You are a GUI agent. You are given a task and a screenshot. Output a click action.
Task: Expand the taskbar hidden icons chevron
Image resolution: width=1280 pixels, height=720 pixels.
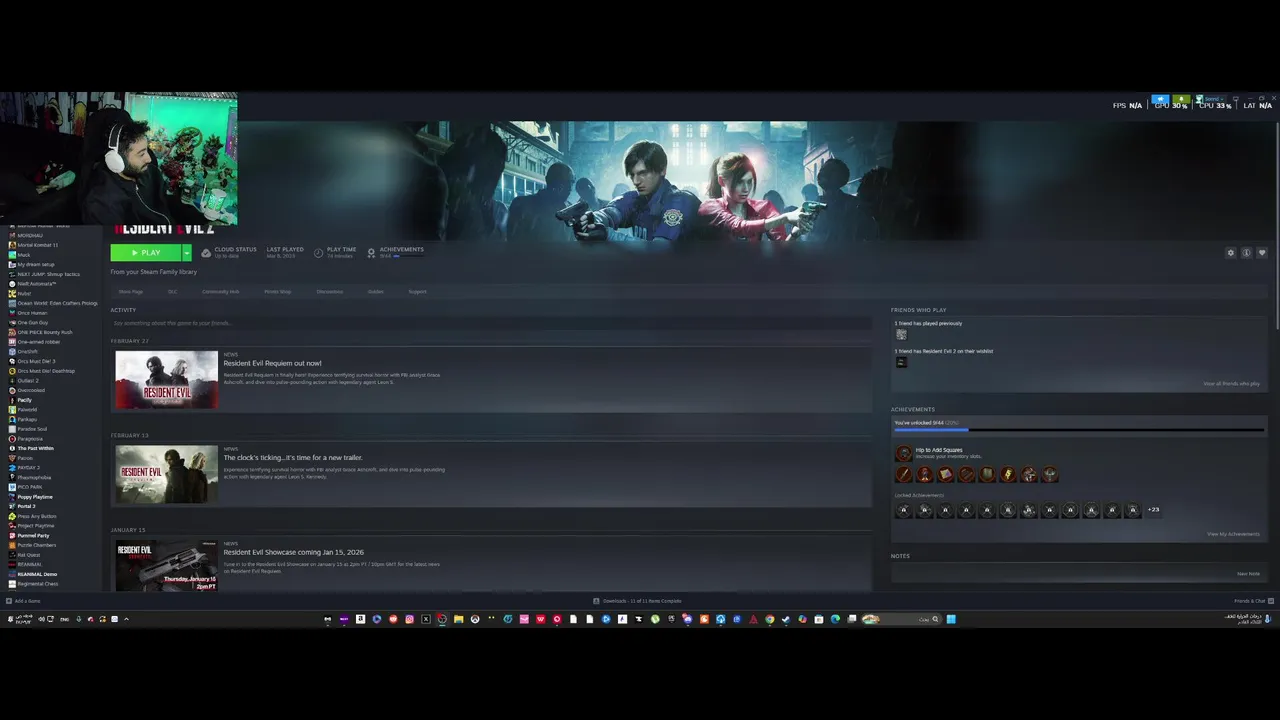point(126,619)
